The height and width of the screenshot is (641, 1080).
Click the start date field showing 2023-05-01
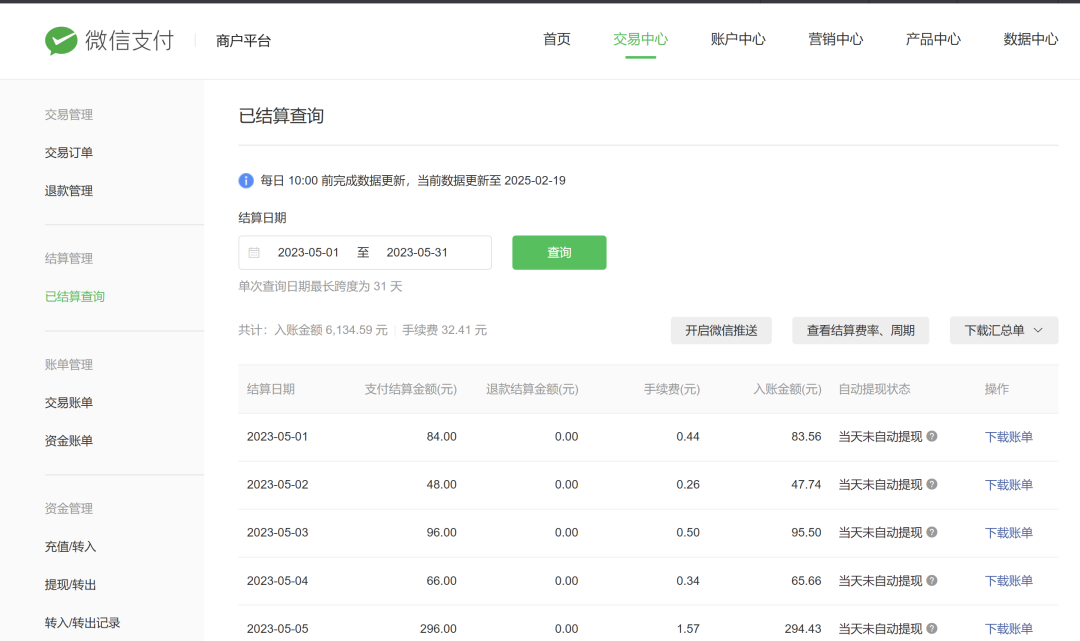[308, 252]
